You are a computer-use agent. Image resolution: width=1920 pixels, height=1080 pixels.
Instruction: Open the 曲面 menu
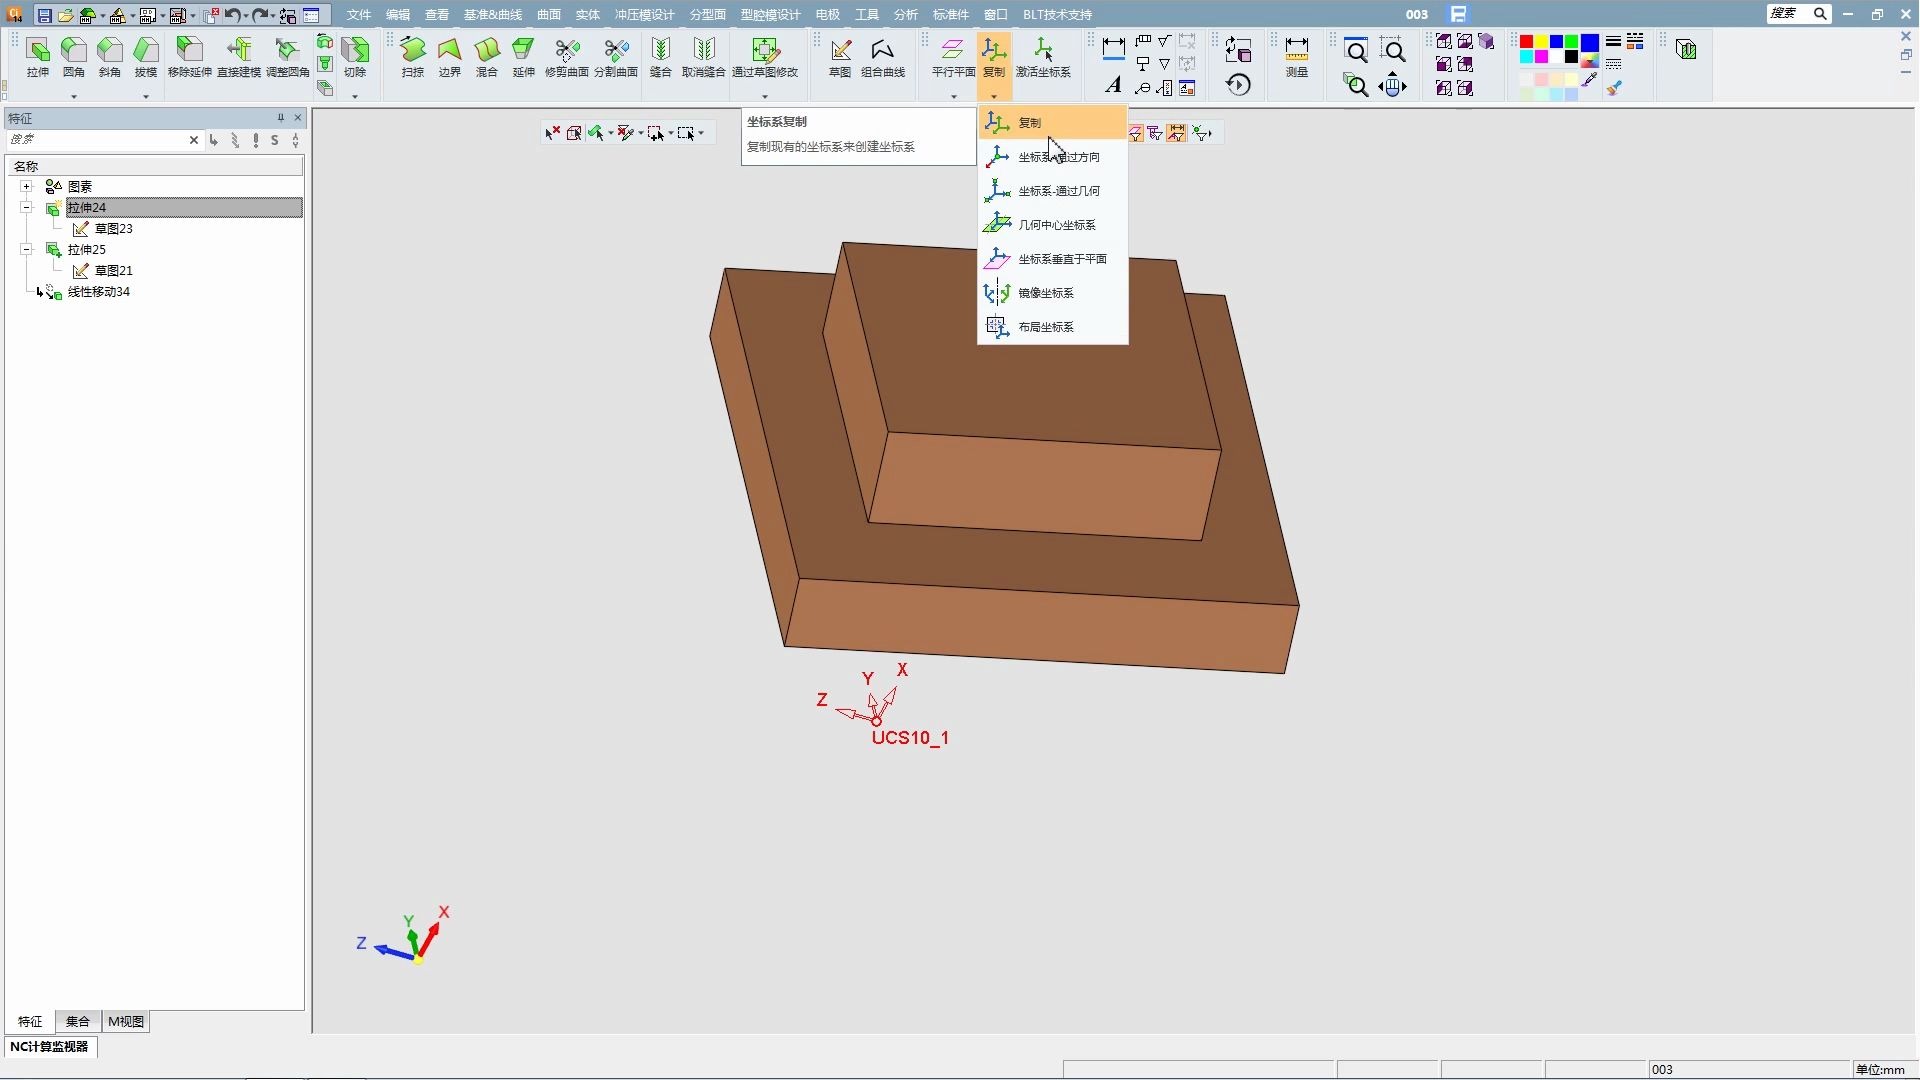coord(548,14)
